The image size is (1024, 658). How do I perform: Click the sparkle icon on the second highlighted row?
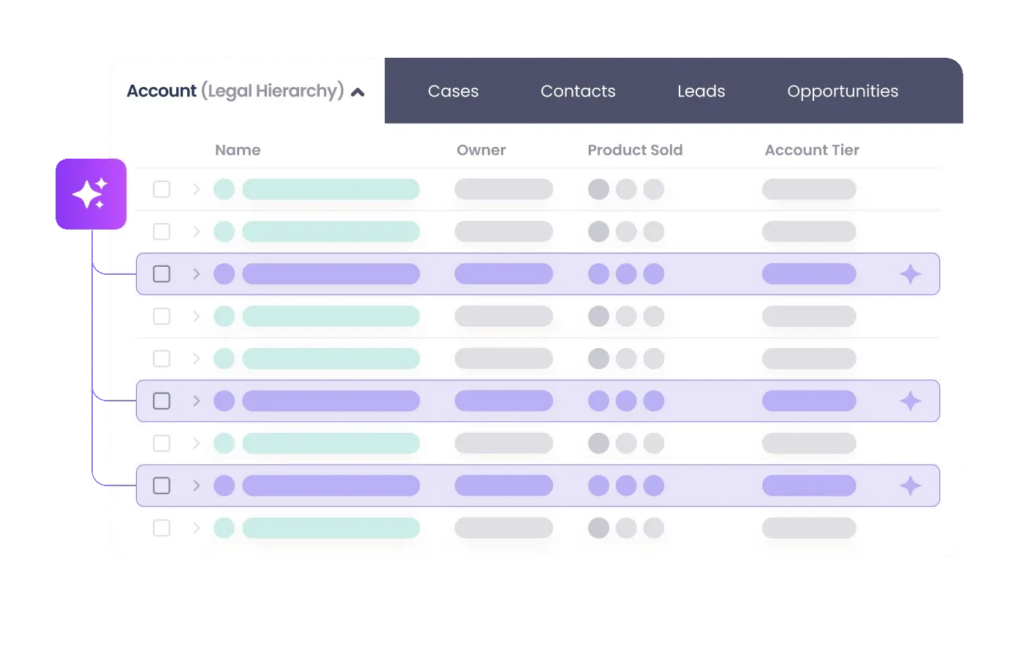(x=911, y=400)
